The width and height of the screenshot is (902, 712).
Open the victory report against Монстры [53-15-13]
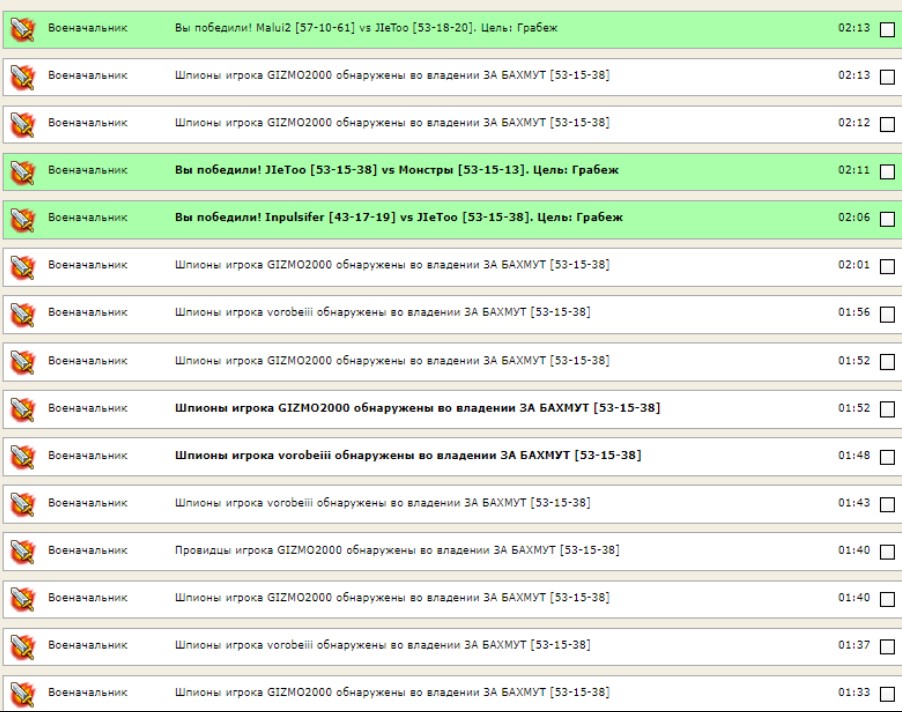pyautogui.click(x=396, y=170)
